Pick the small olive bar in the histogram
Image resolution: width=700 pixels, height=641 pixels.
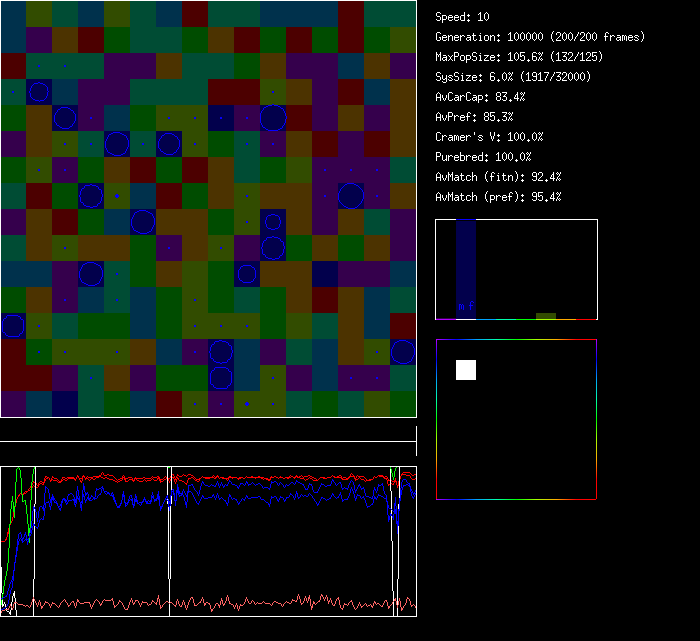545,316
